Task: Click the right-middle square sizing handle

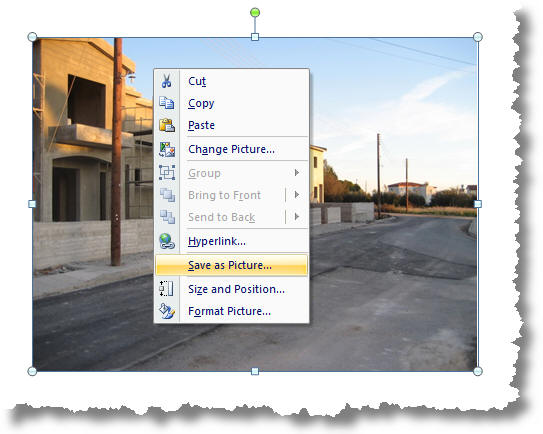Action: (x=478, y=204)
